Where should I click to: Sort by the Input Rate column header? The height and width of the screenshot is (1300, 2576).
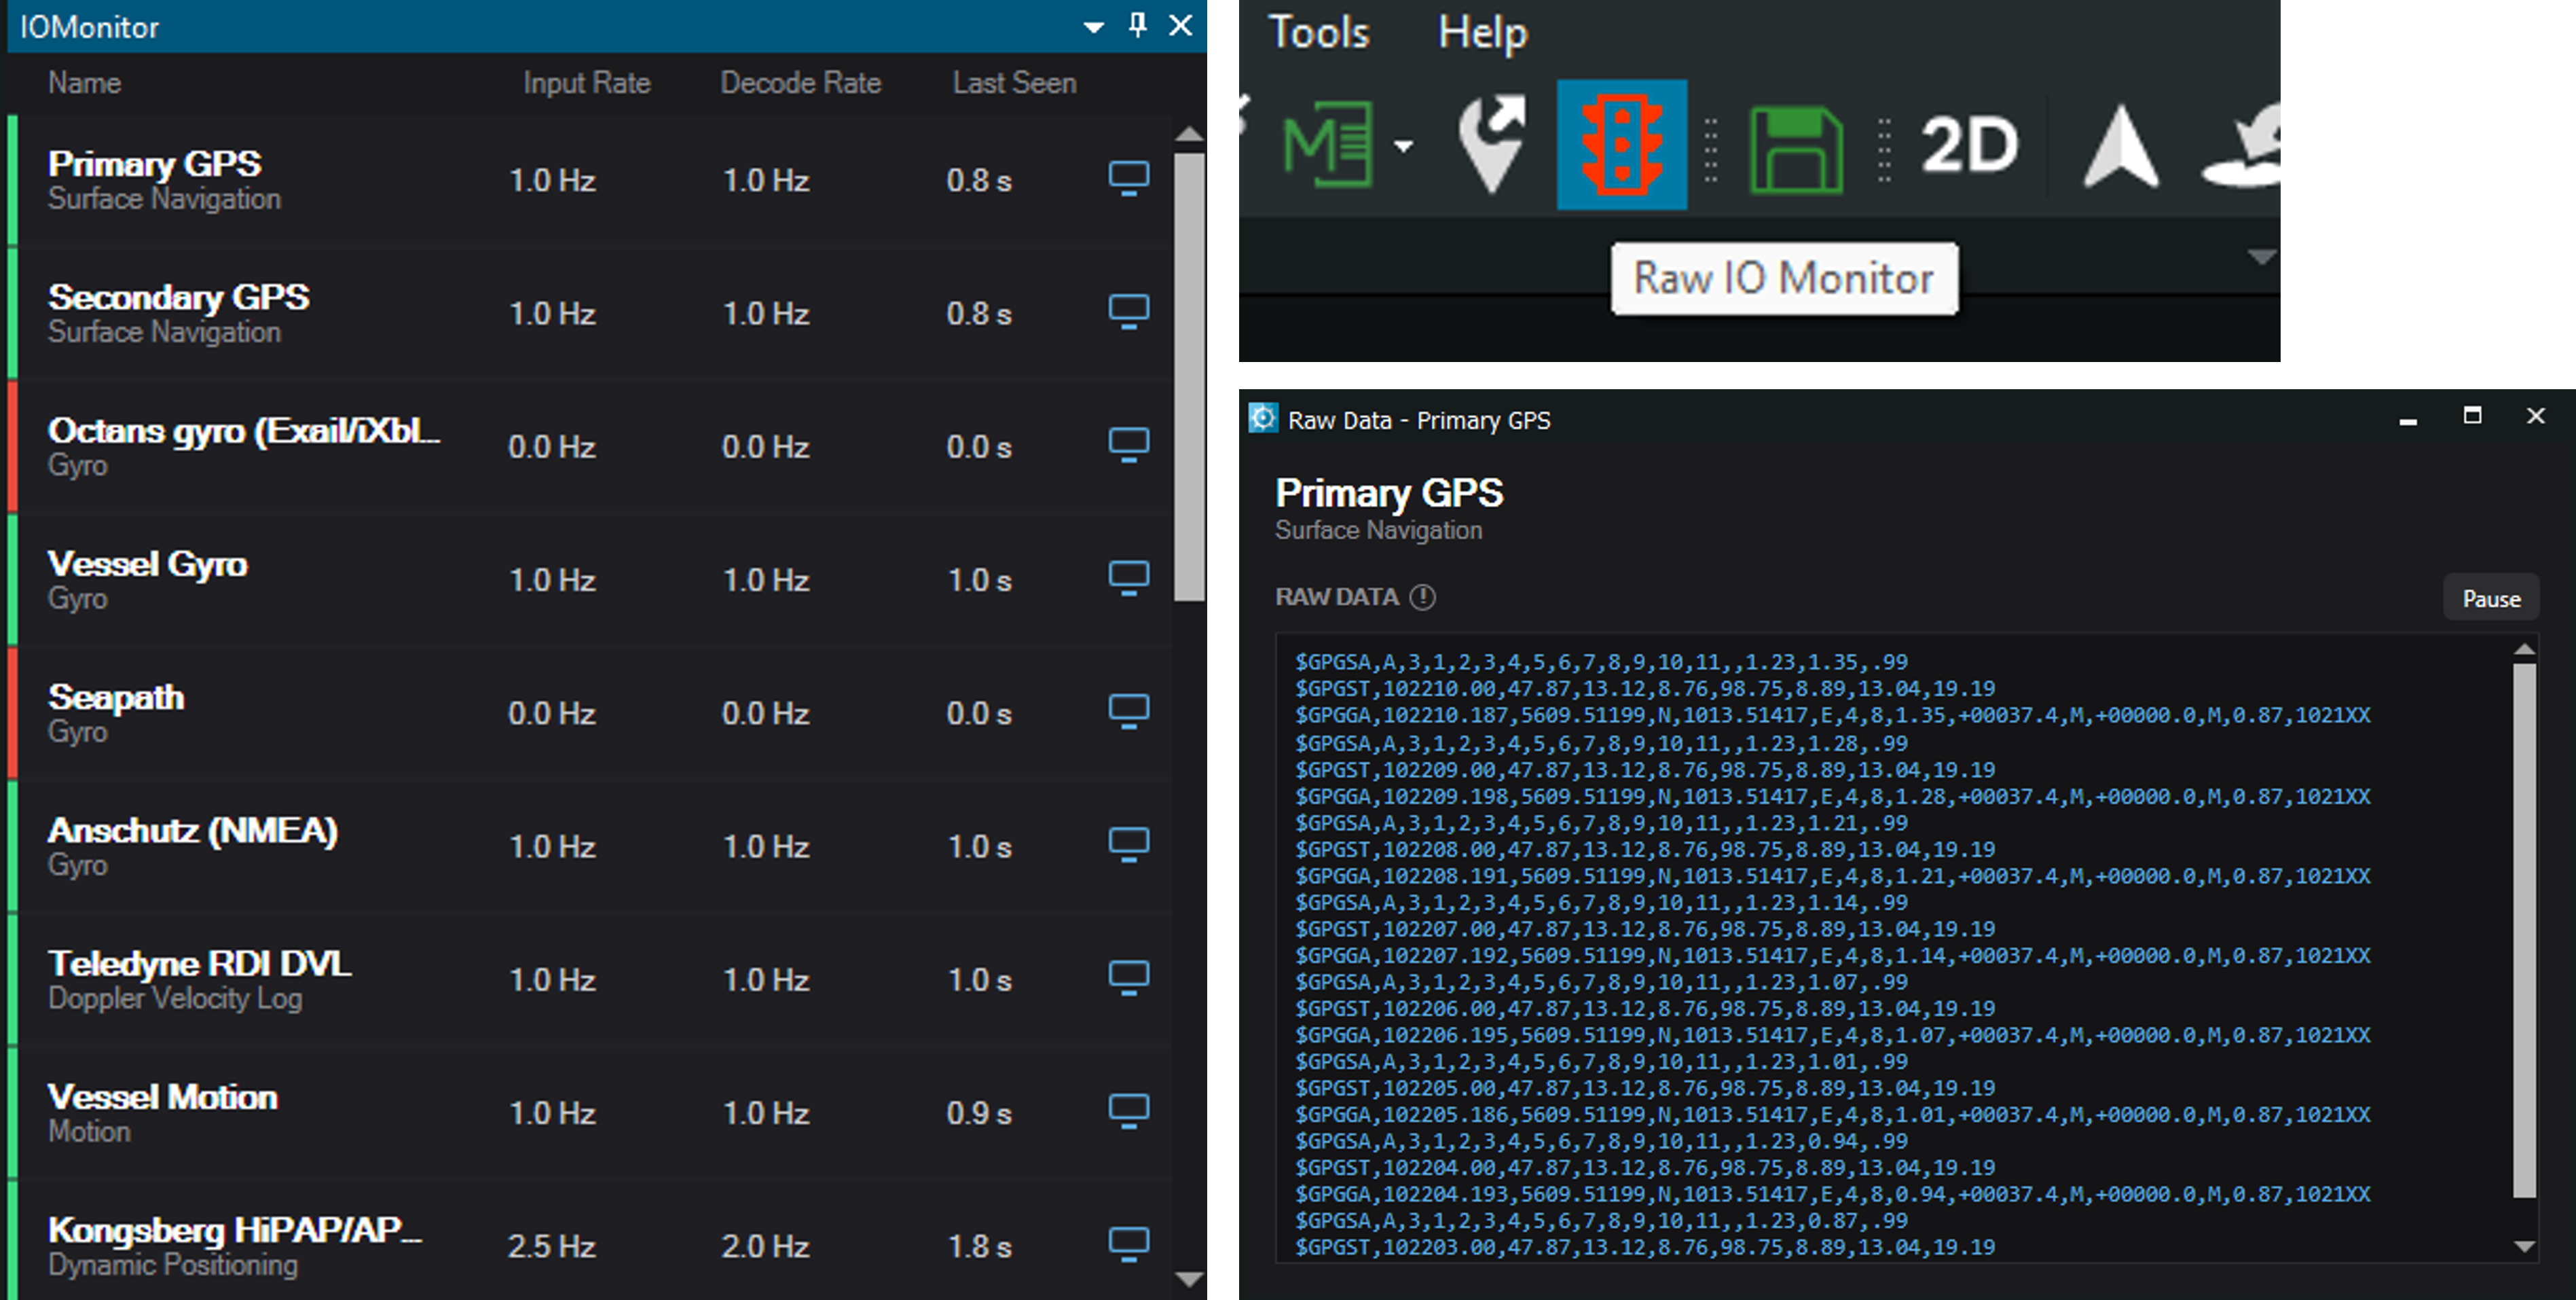[x=587, y=82]
